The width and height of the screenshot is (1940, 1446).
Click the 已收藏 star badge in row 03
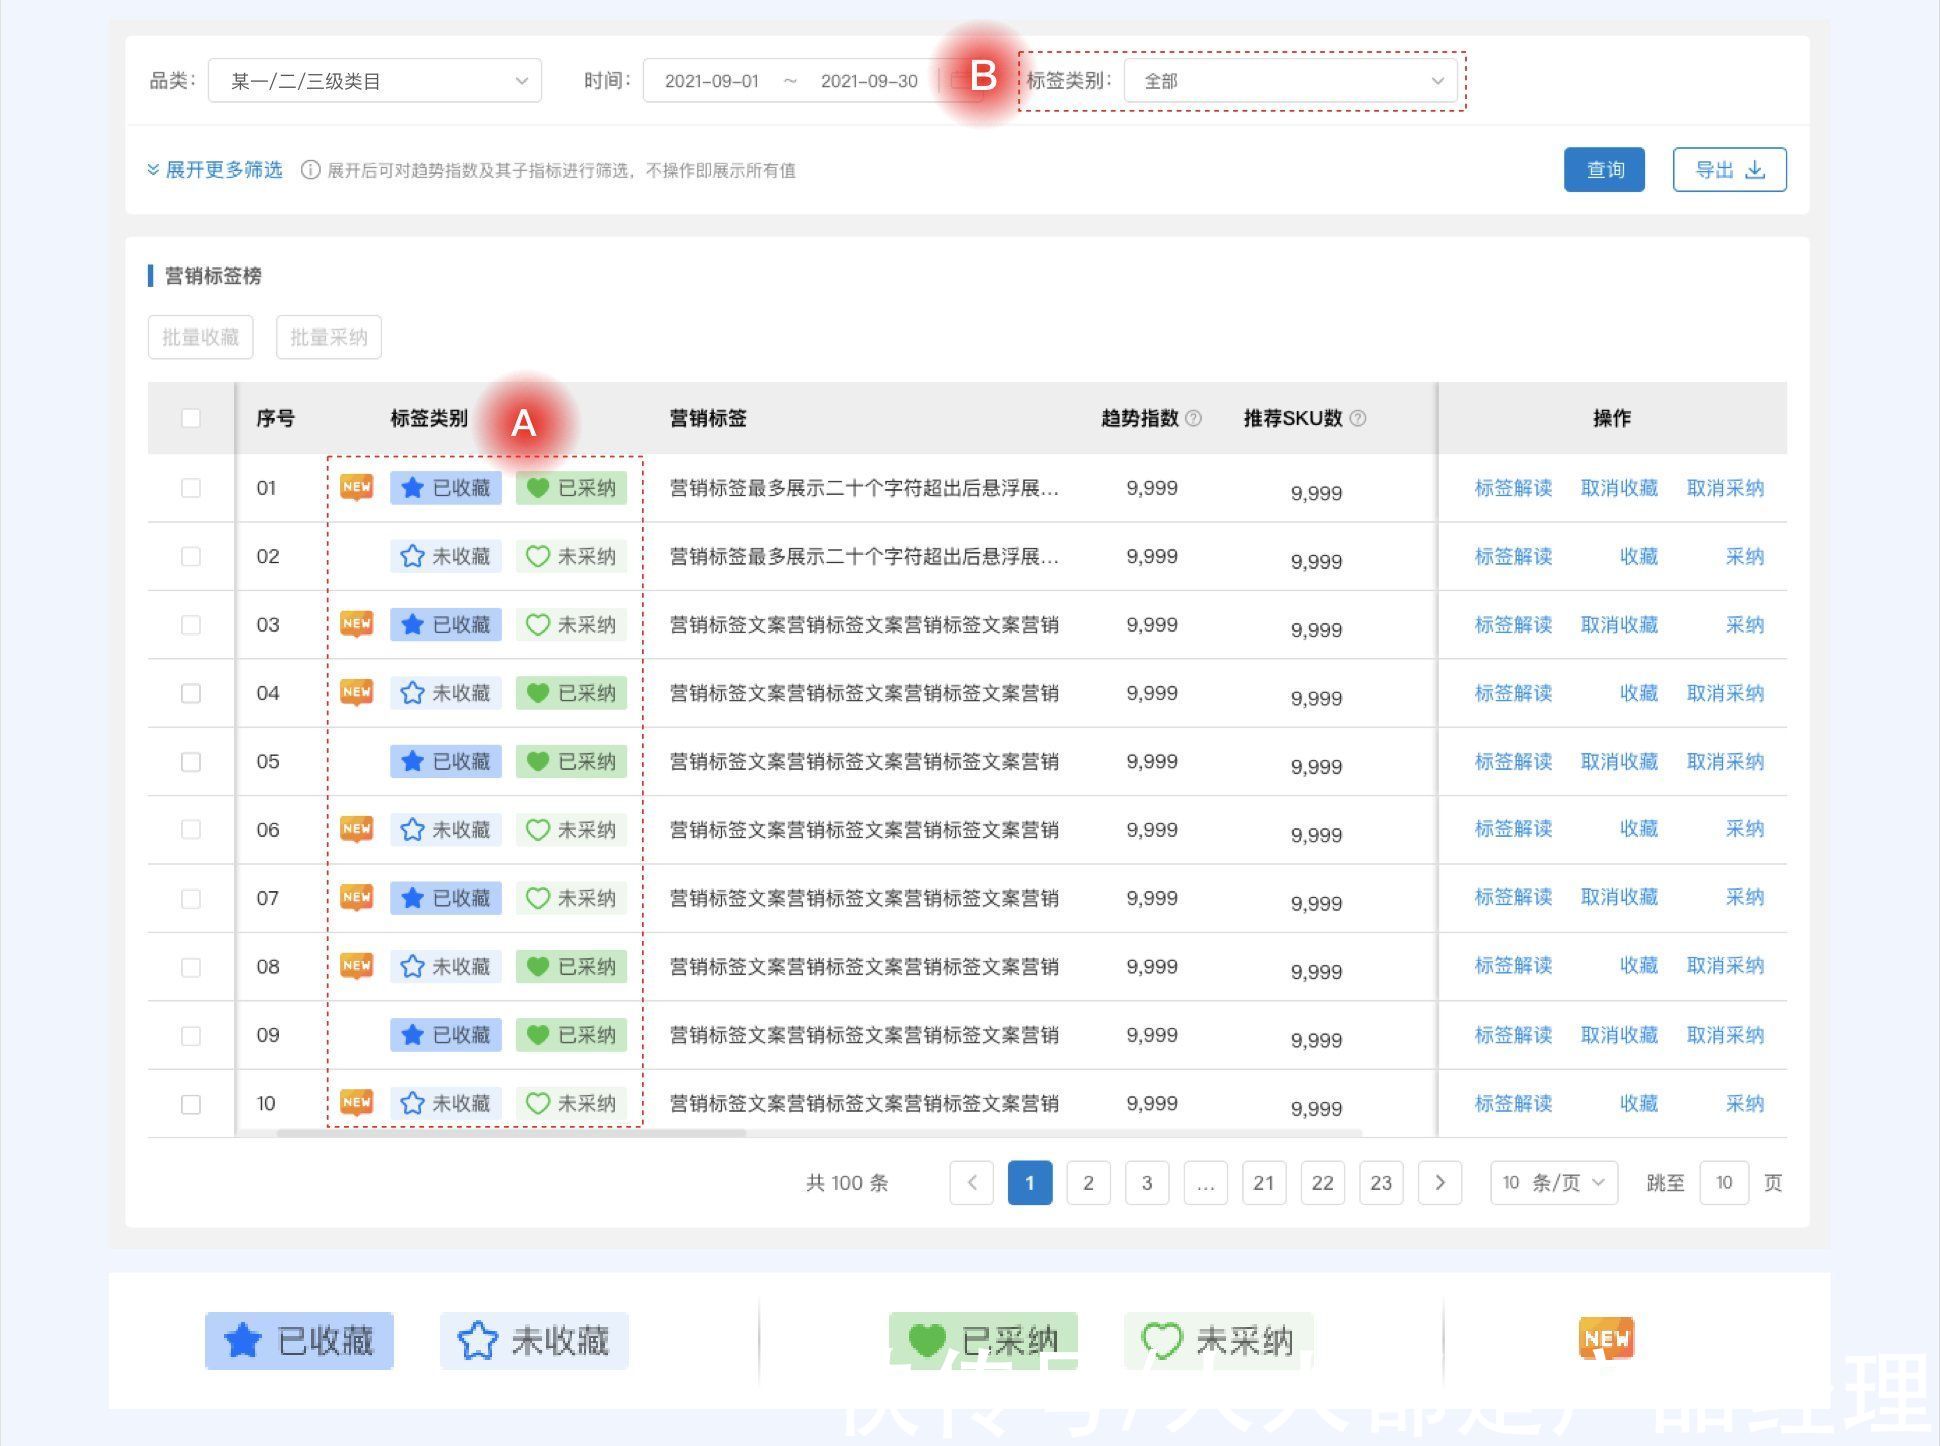446,625
